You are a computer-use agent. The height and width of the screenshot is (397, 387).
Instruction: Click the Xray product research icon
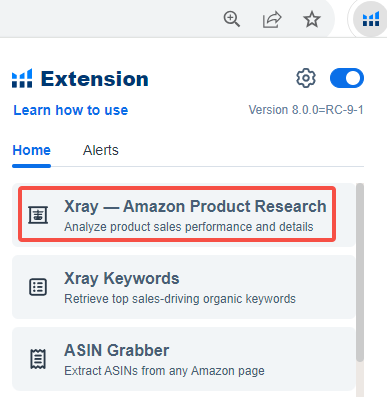[x=38, y=215]
